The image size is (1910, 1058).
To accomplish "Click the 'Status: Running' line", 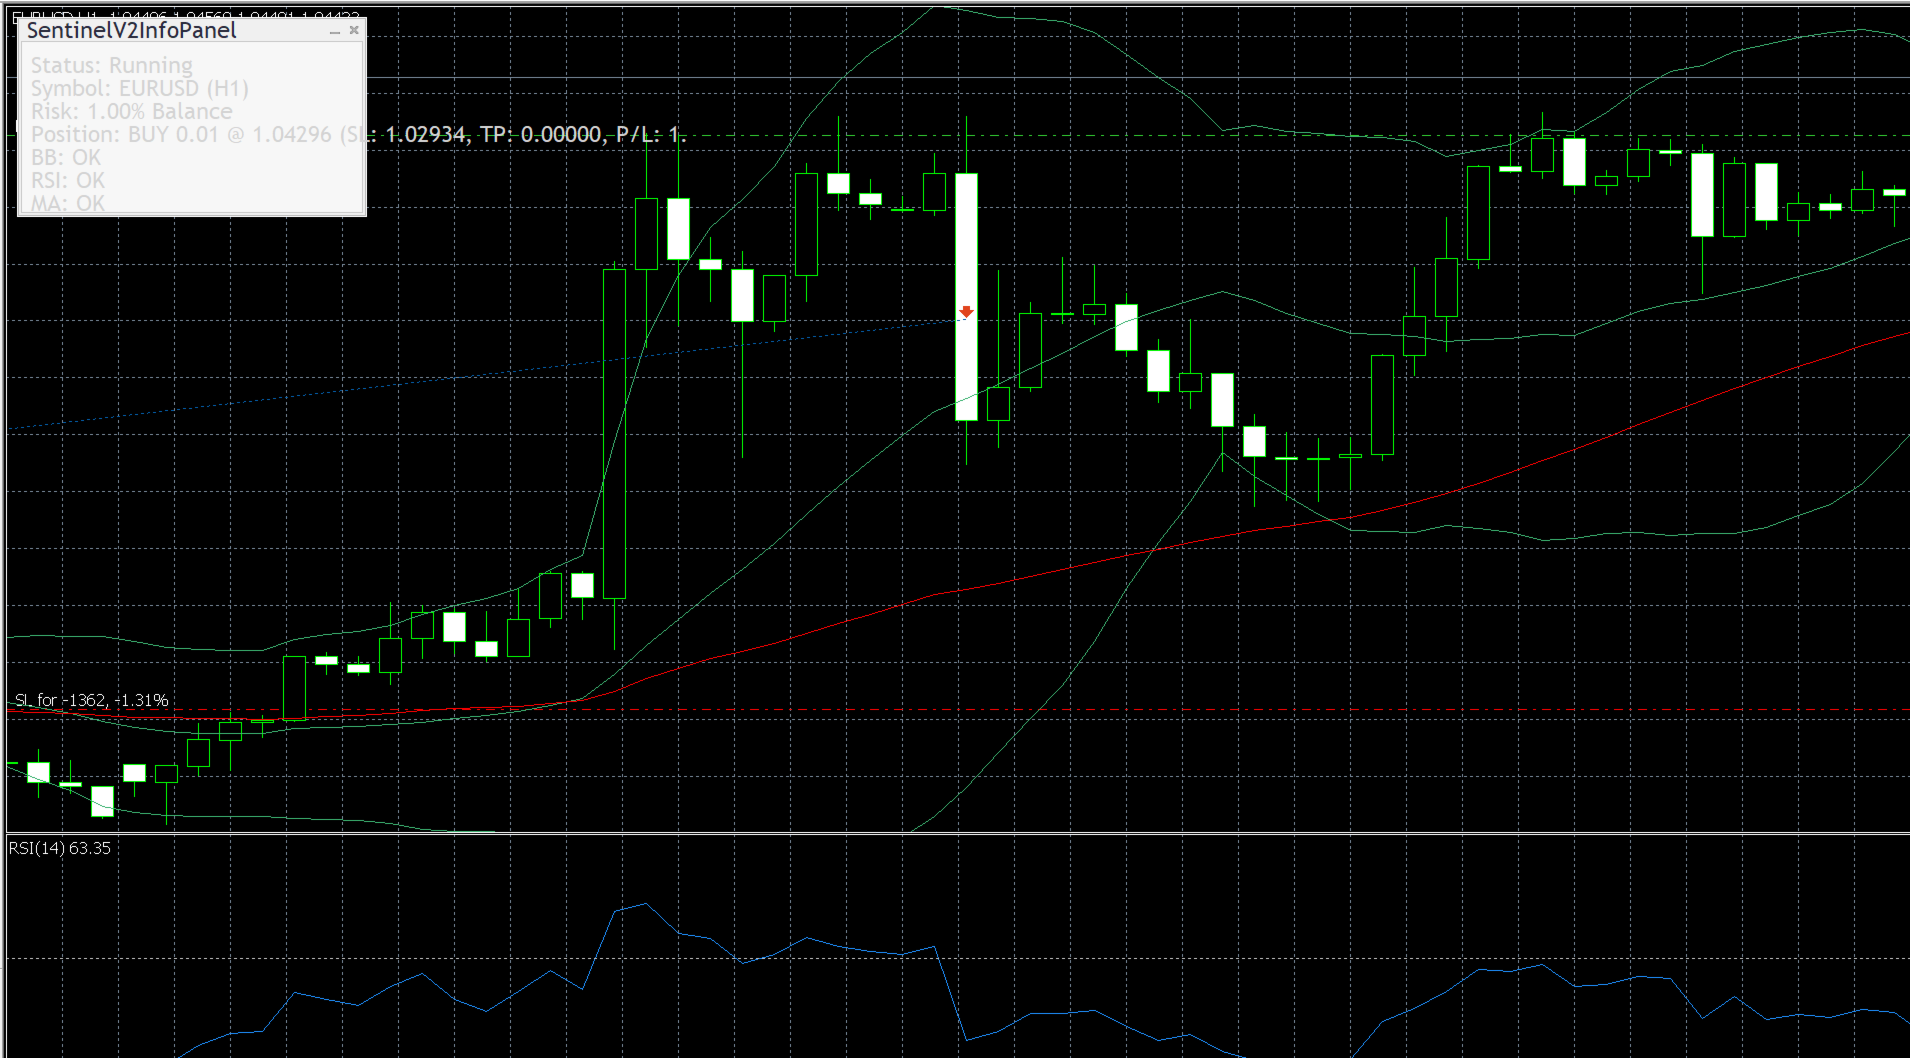I will (x=112, y=65).
